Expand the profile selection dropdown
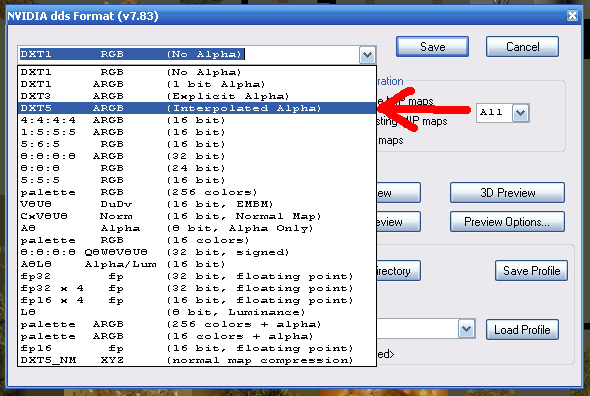590x396 pixels. (467, 329)
